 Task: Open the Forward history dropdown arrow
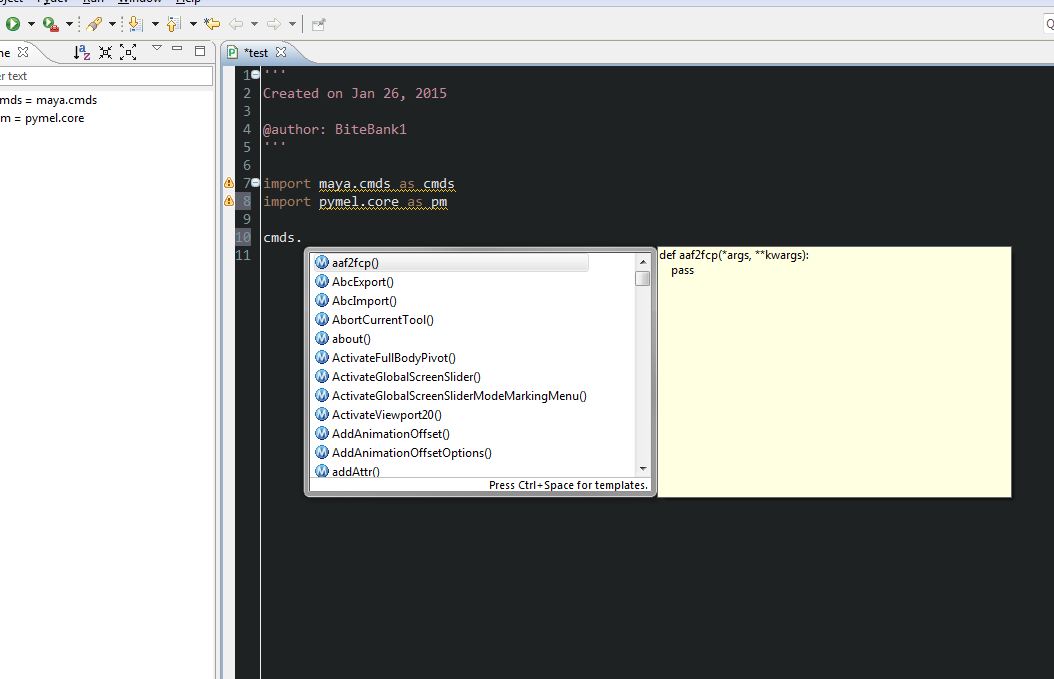click(292, 24)
